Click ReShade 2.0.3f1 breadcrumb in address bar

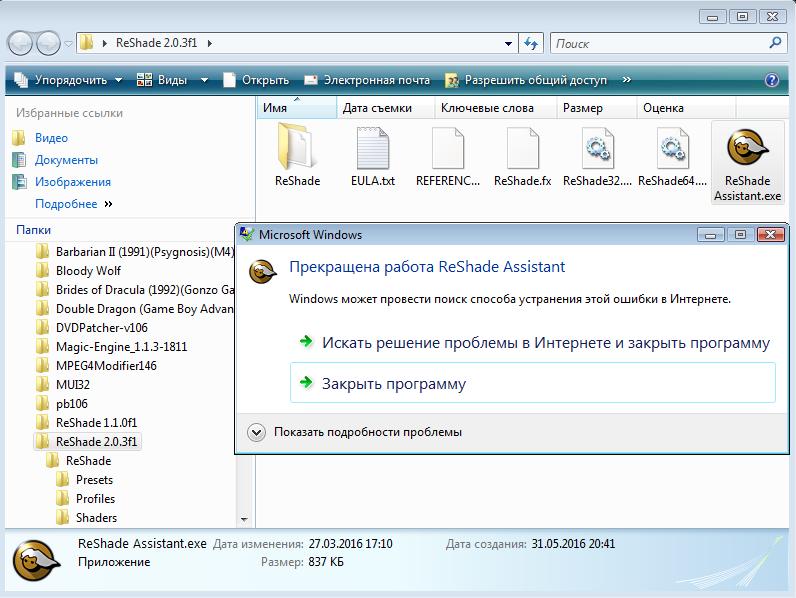click(156, 43)
